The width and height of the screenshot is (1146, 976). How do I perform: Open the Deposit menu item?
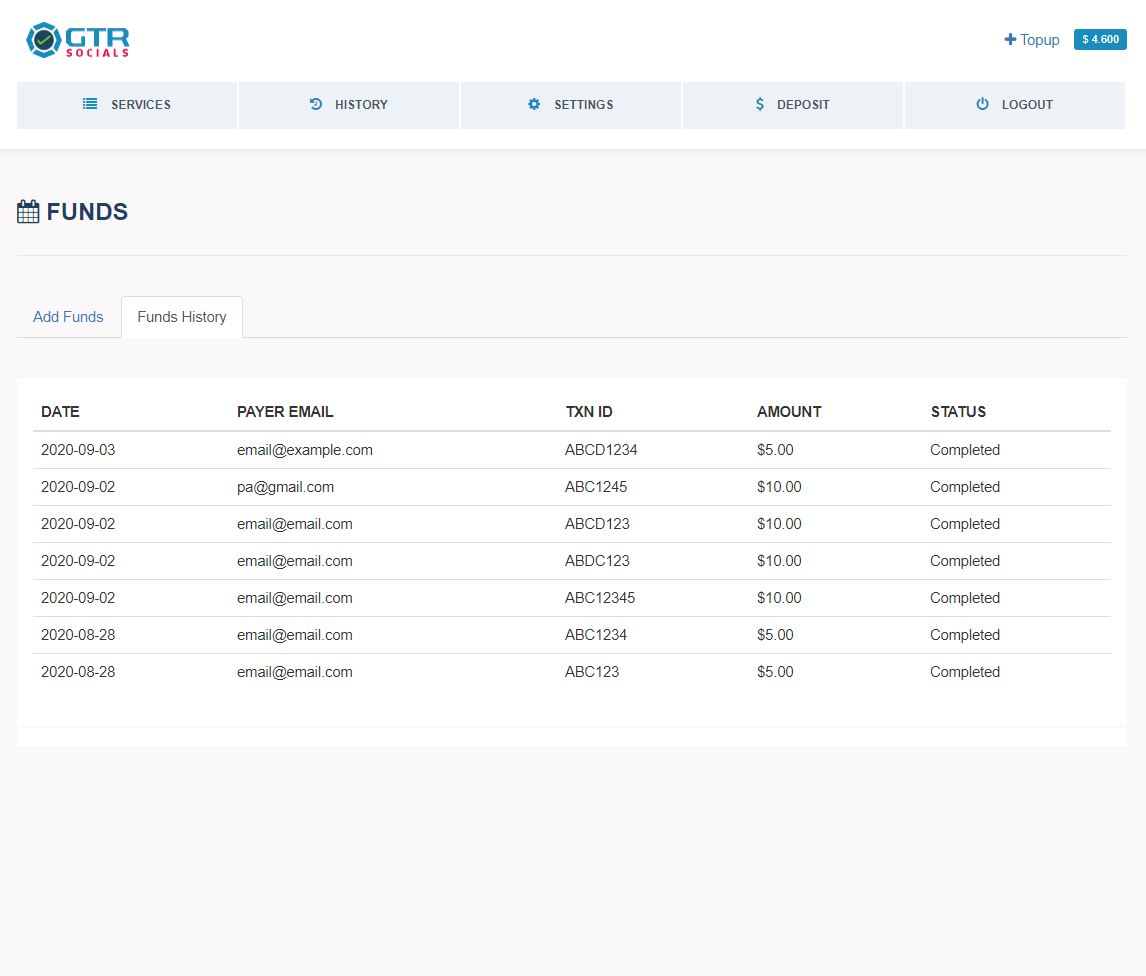[793, 105]
